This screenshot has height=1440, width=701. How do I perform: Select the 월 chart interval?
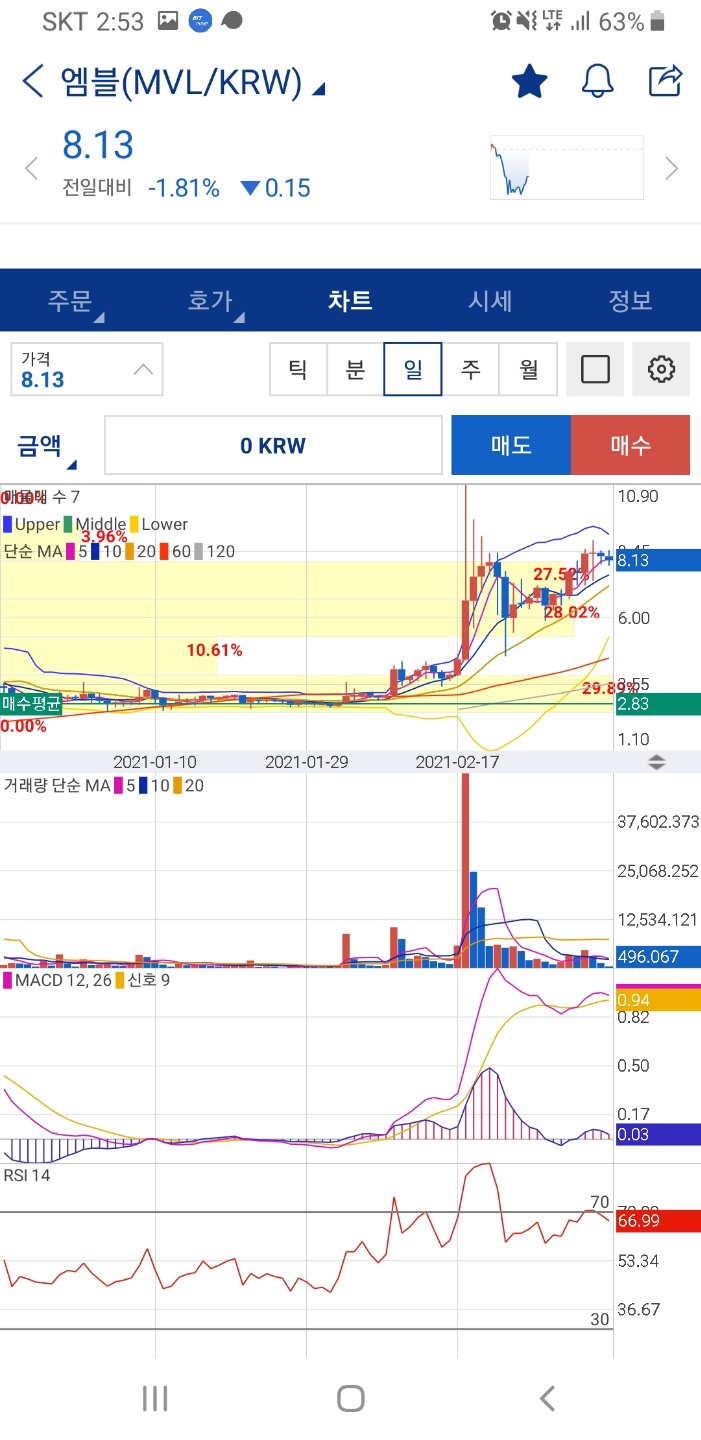[x=528, y=369]
